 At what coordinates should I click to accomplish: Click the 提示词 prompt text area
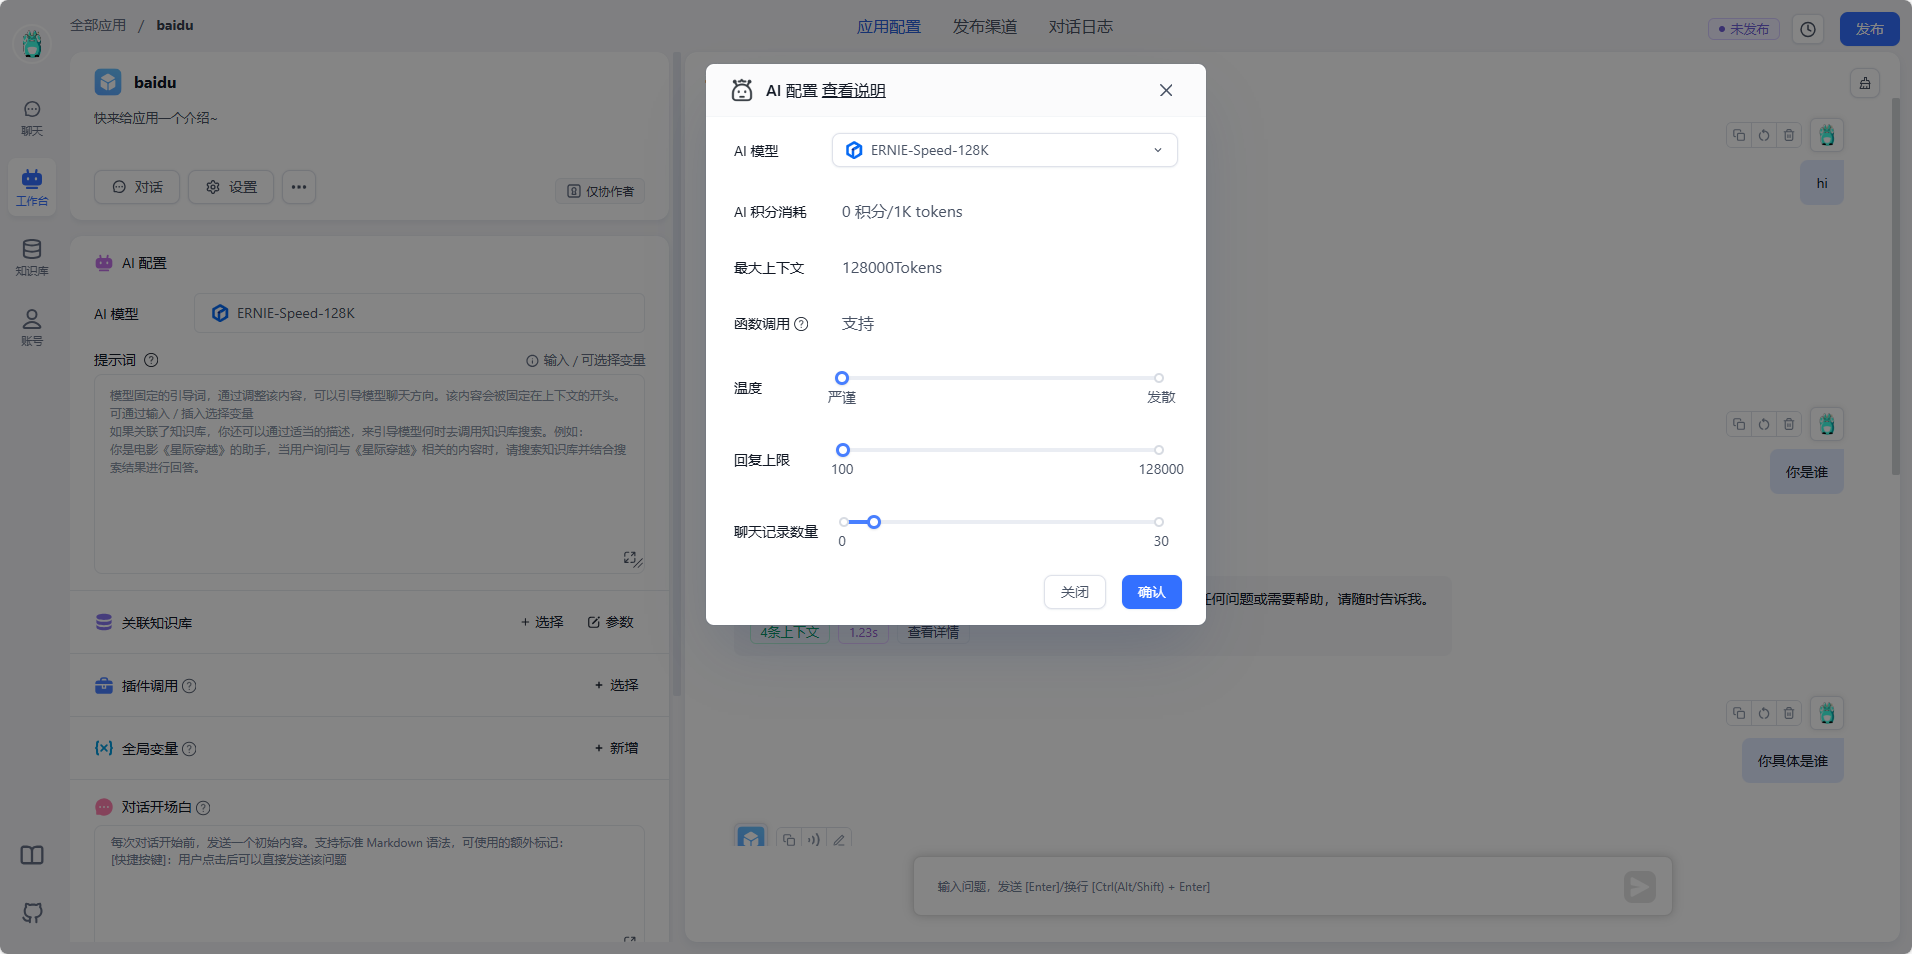click(x=369, y=474)
